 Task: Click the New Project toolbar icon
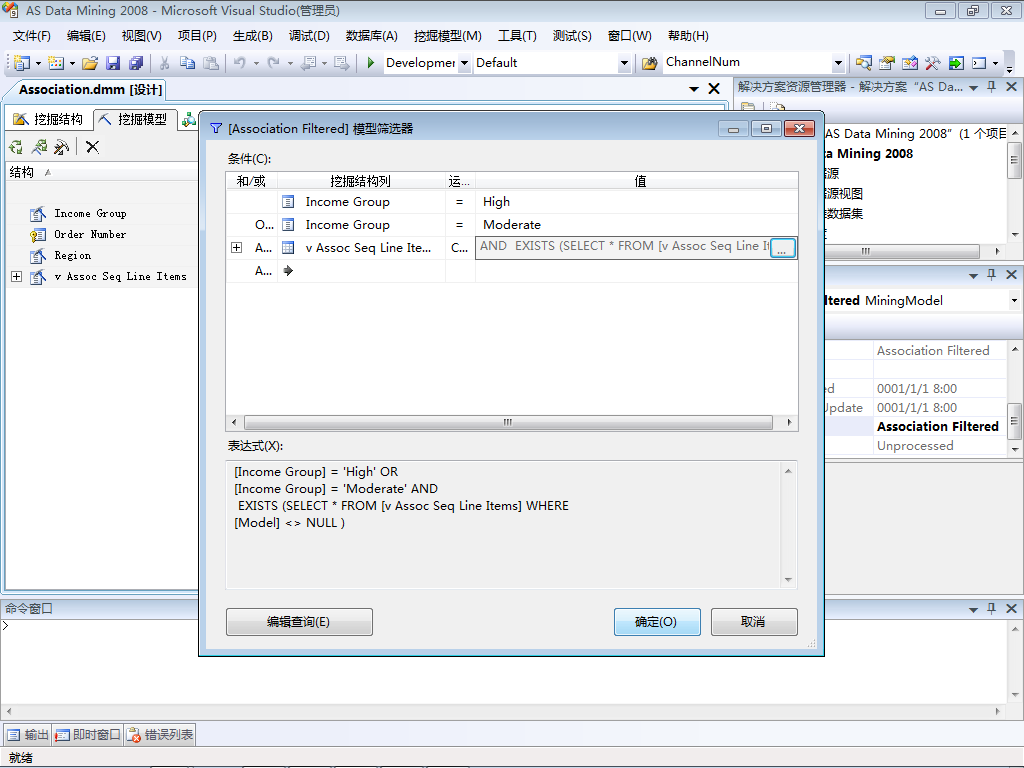[x=22, y=63]
